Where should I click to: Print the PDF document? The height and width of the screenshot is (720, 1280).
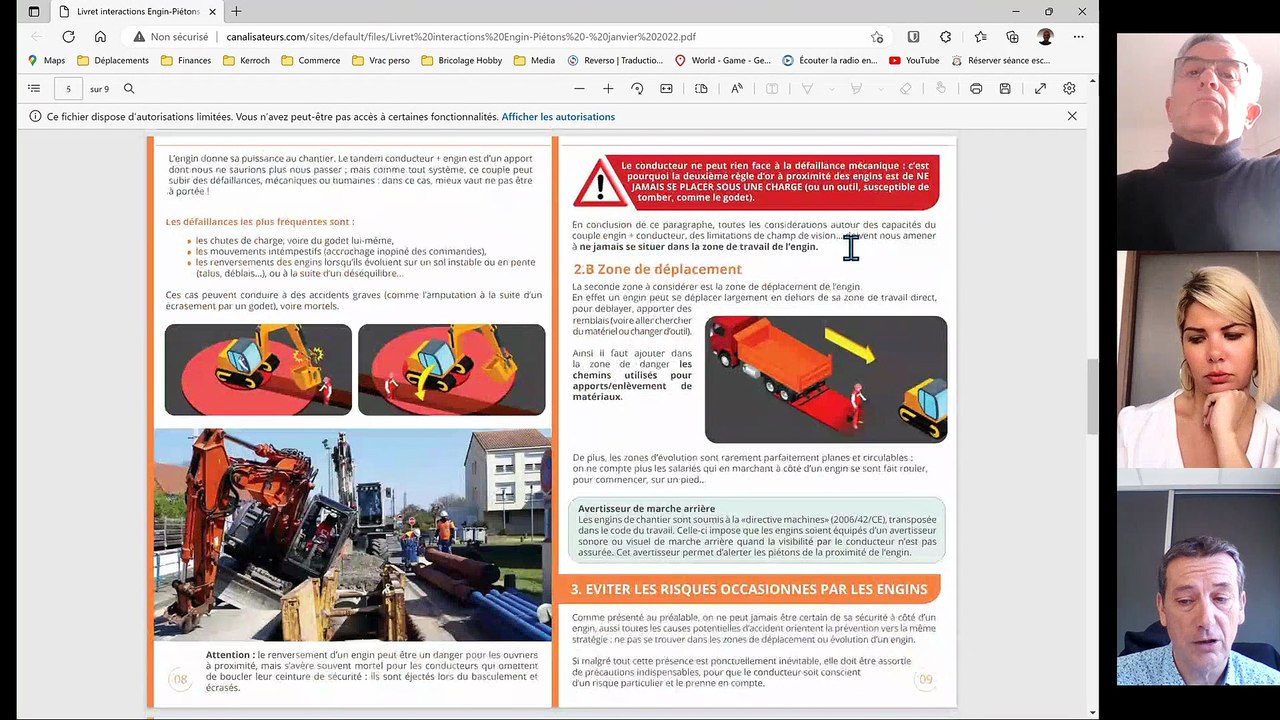point(976,89)
